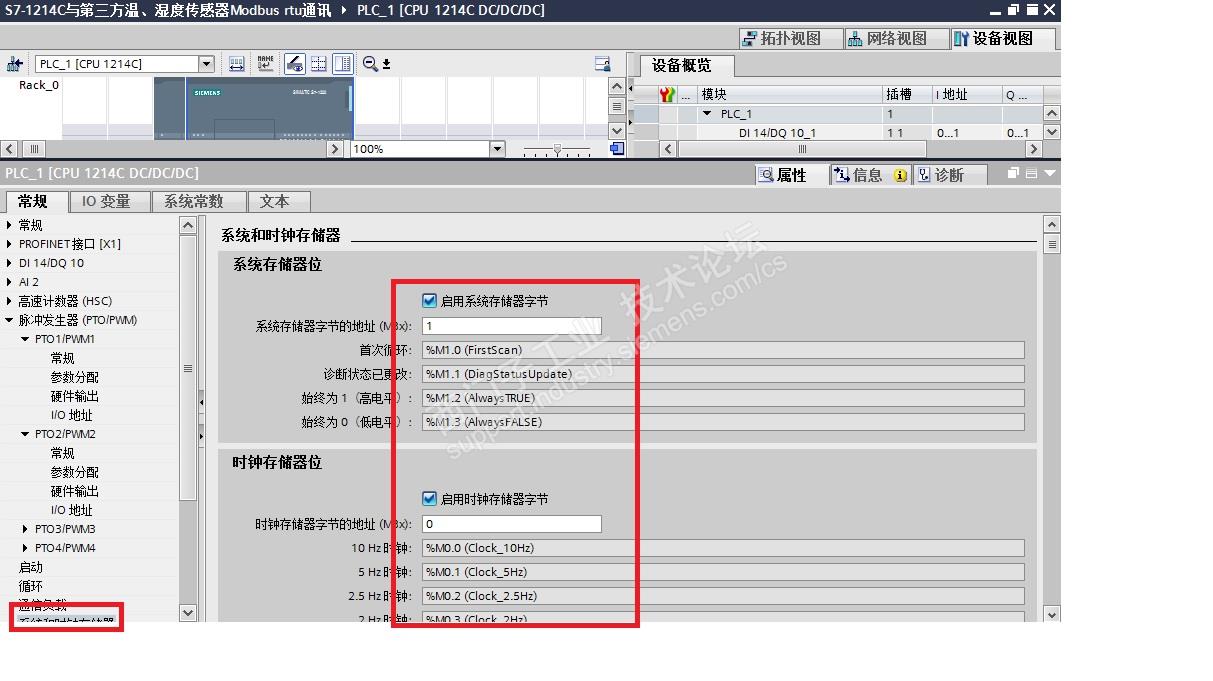Viewport: 1213px width, 681px height.
Task: Click the download arrow next to zoom icon
Action: [x=386, y=64]
